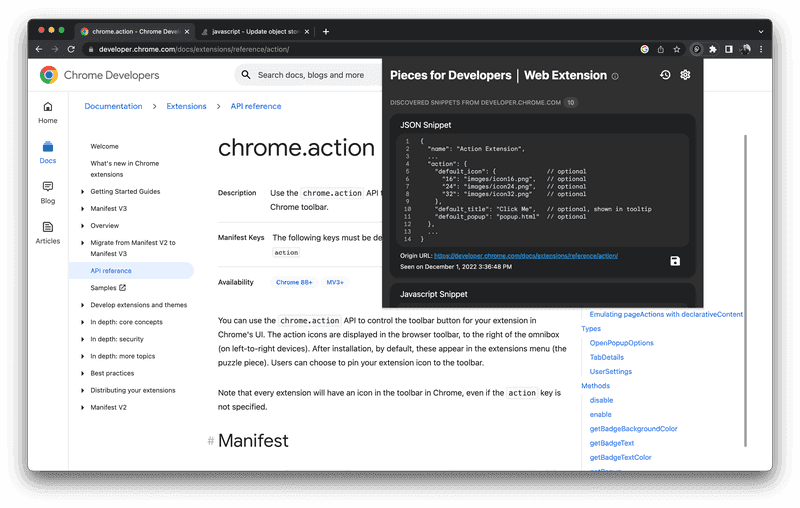Open Pieces history clock icon

[x=665, y=75]
